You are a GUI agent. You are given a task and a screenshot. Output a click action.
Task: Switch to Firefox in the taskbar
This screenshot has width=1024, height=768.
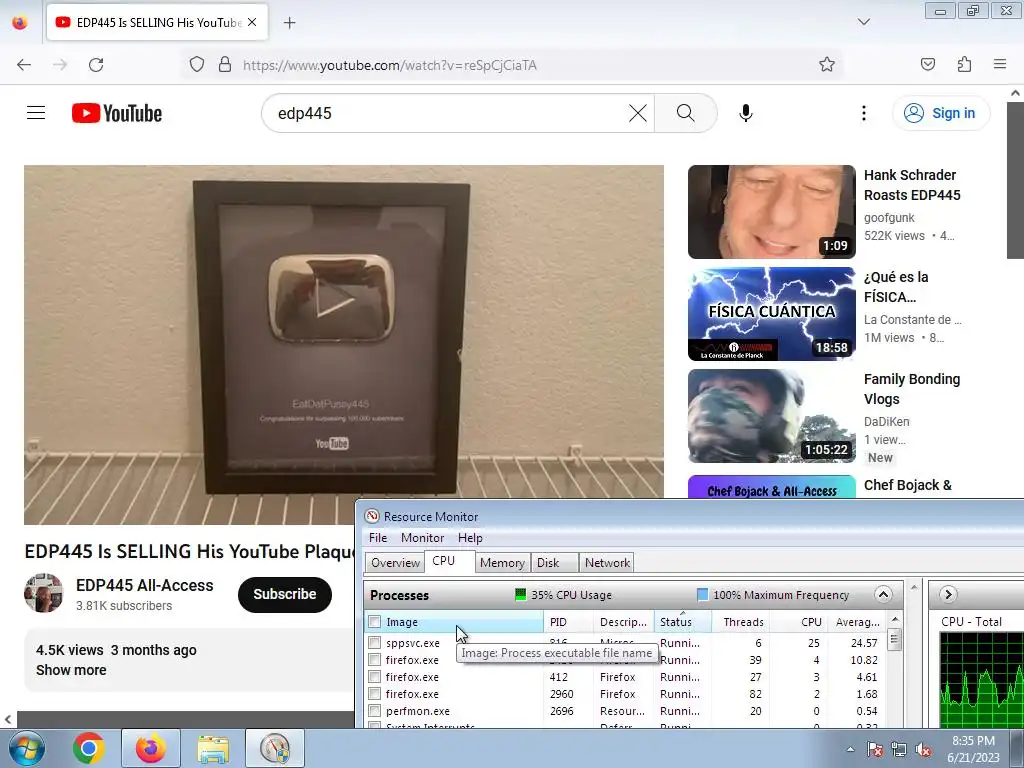pyautogui.click(x=151, y=748)
